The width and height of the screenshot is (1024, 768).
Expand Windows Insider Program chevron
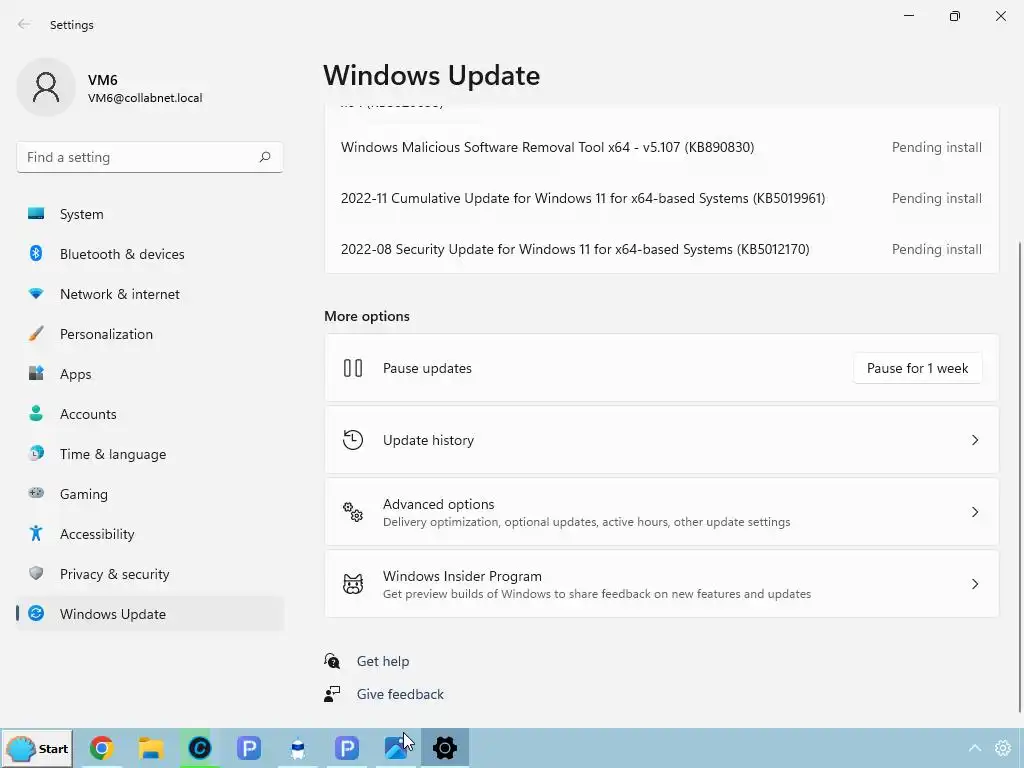[974, 583]
